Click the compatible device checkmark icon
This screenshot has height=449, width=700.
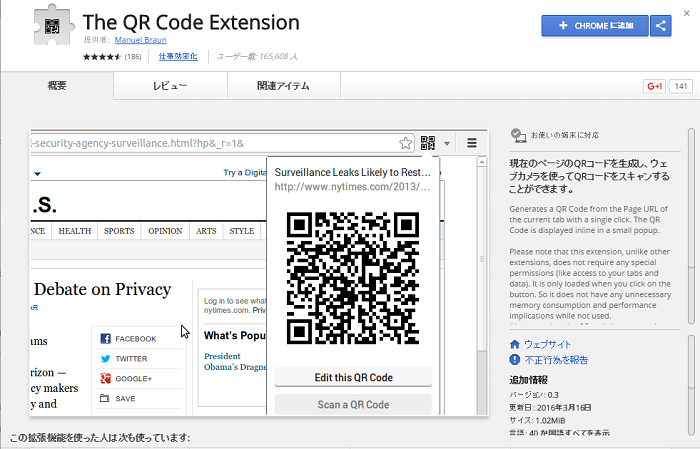[518, 135]
